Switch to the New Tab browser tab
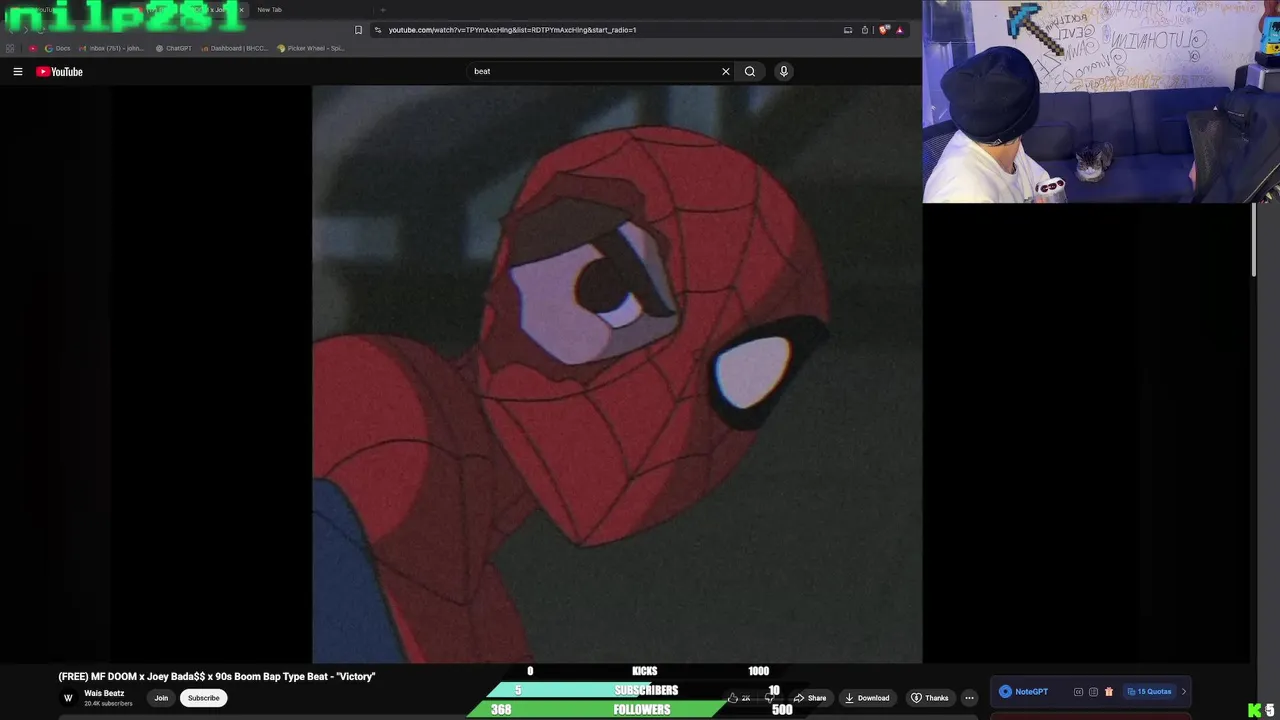Screen dimensions: 1280x720 coord(269,10)
